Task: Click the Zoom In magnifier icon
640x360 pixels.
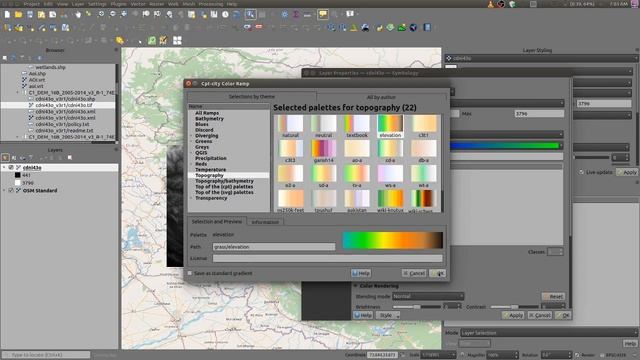Action: click(101, 15)
